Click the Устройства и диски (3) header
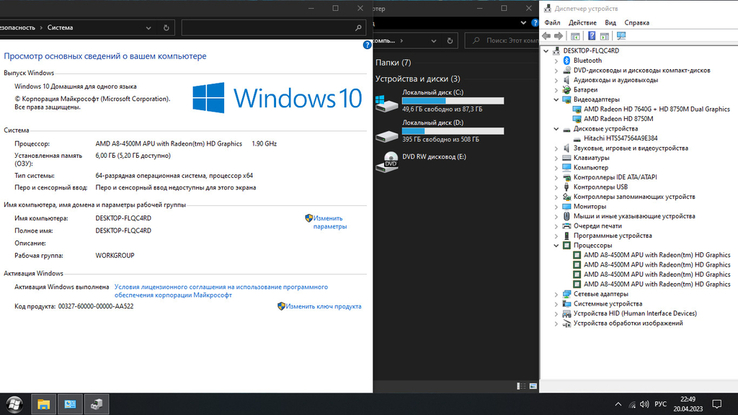 (x=417, y=79)
